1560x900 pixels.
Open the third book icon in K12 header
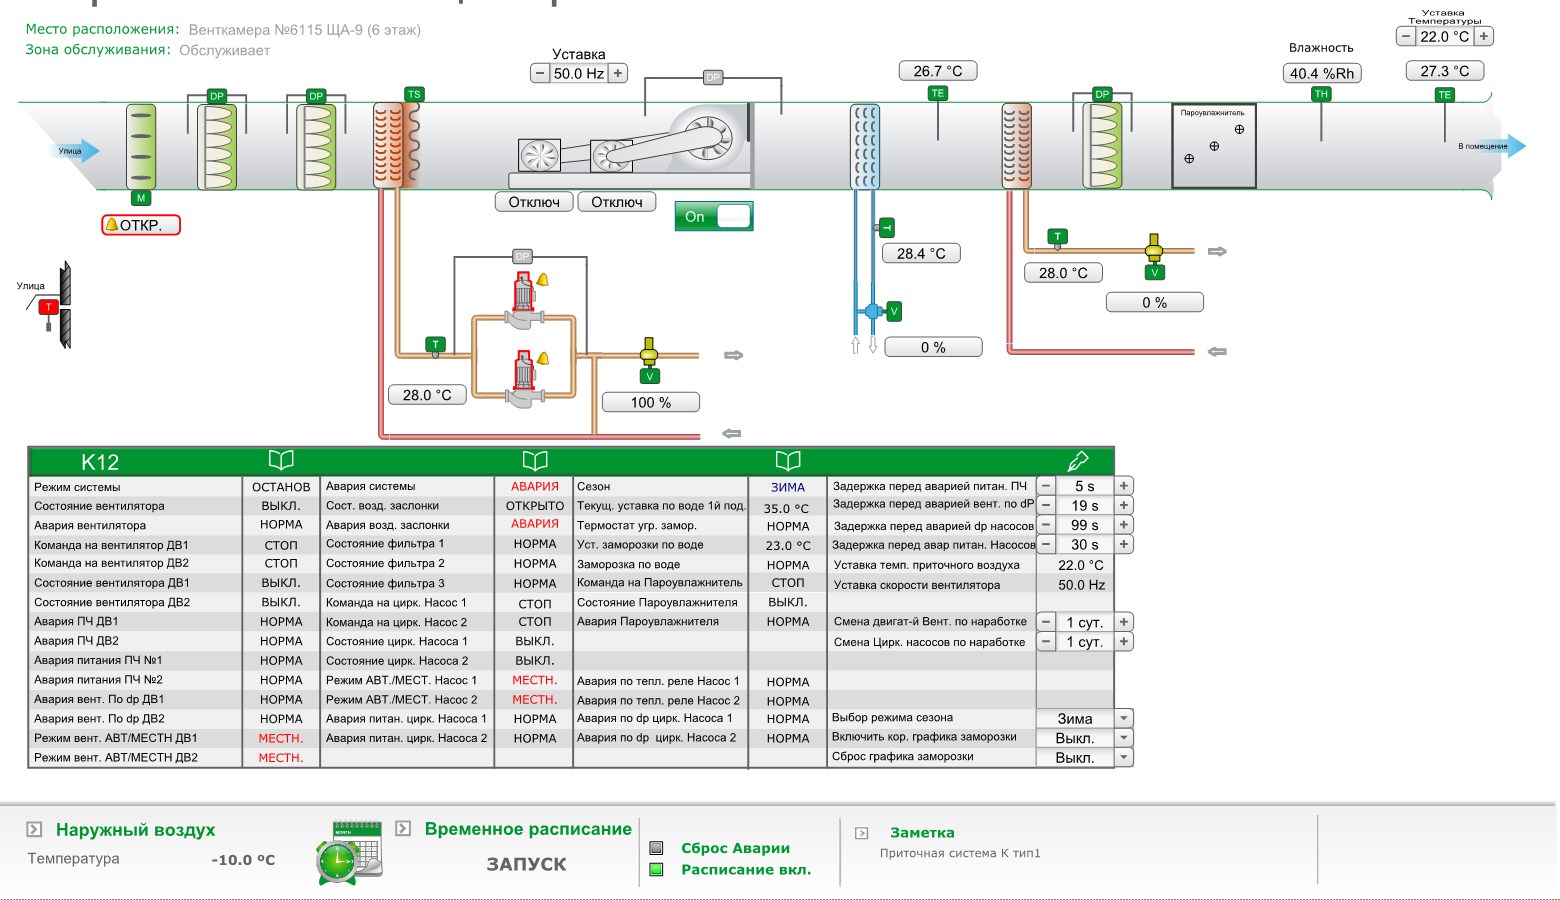click(788, 460)
